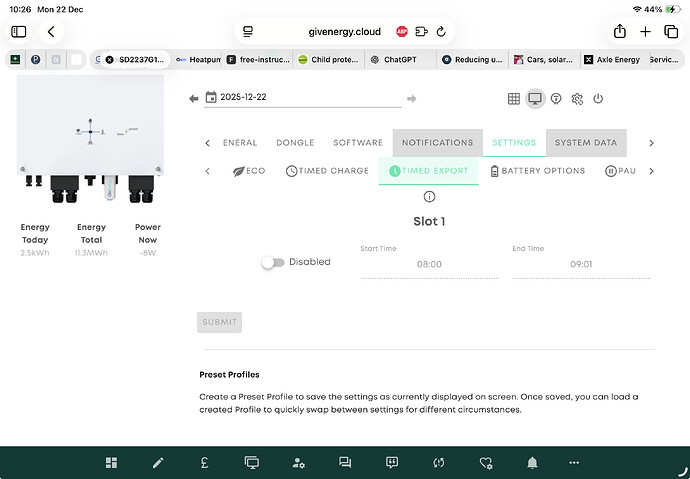Click the pencil edit icon in bottom bar
Screen dimensions: 690x479
[x=157, y=463]
